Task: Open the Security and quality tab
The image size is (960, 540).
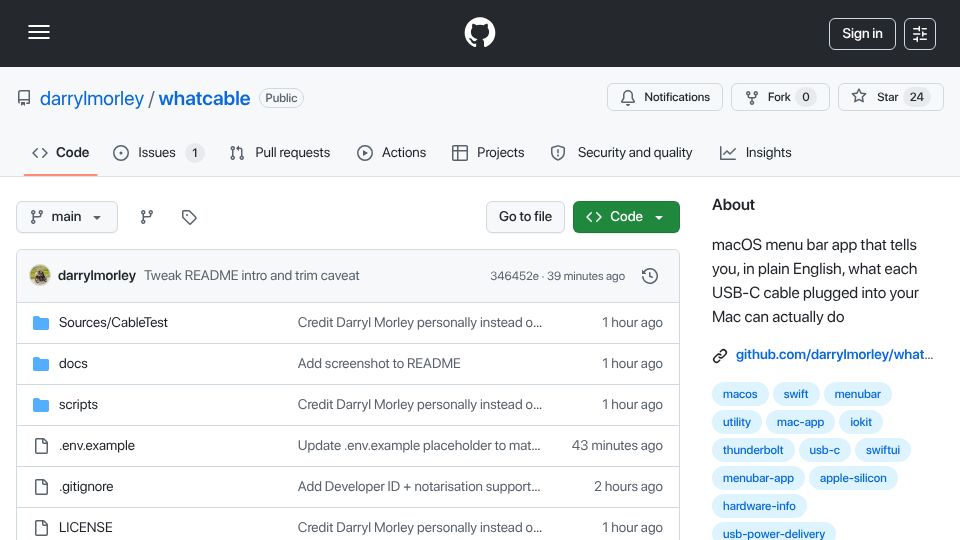Action: [x=621, y=152]
